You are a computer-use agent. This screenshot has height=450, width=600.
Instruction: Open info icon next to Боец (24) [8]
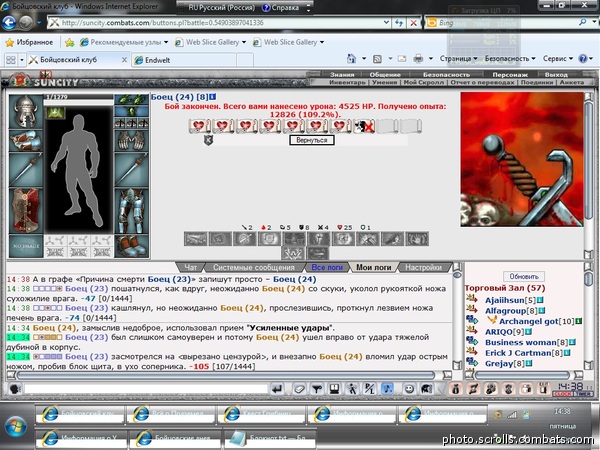click(x=213, y=97)
